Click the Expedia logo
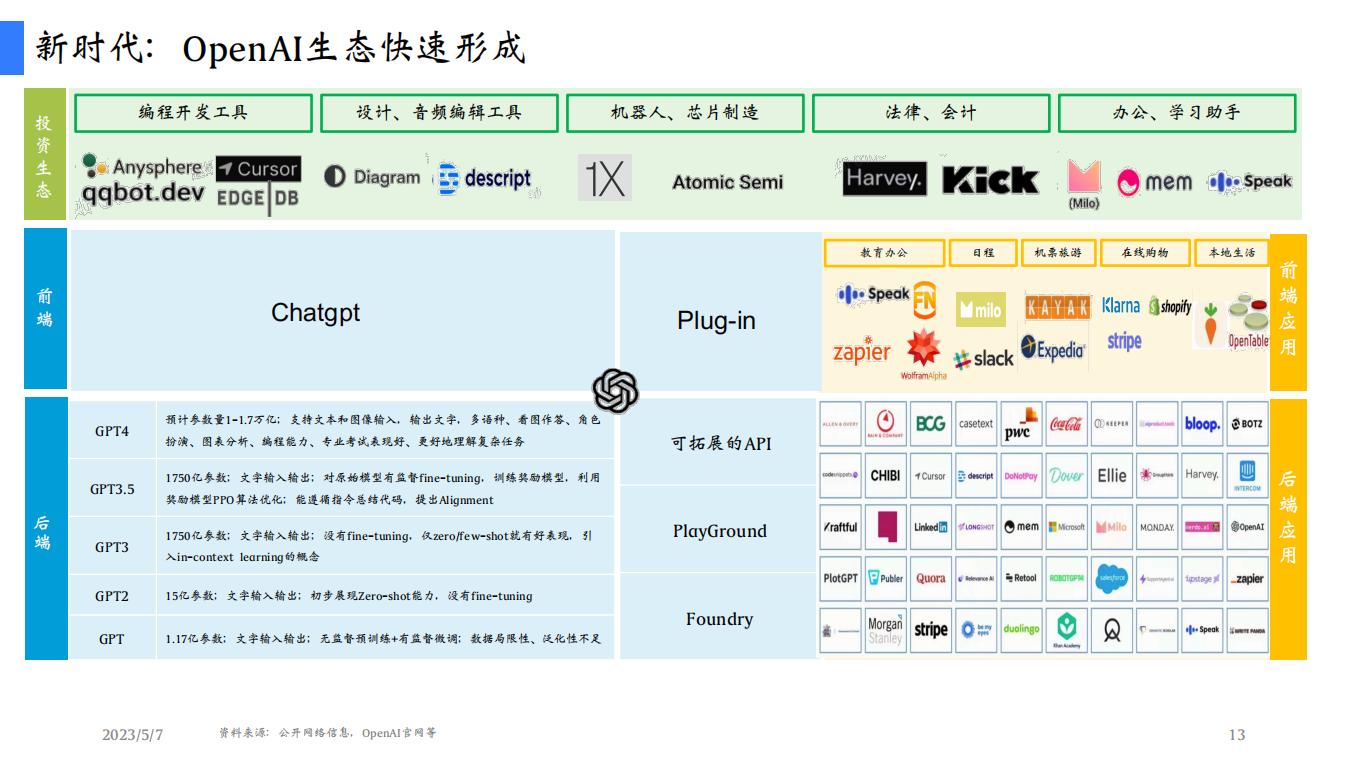 pos(1053,349)
